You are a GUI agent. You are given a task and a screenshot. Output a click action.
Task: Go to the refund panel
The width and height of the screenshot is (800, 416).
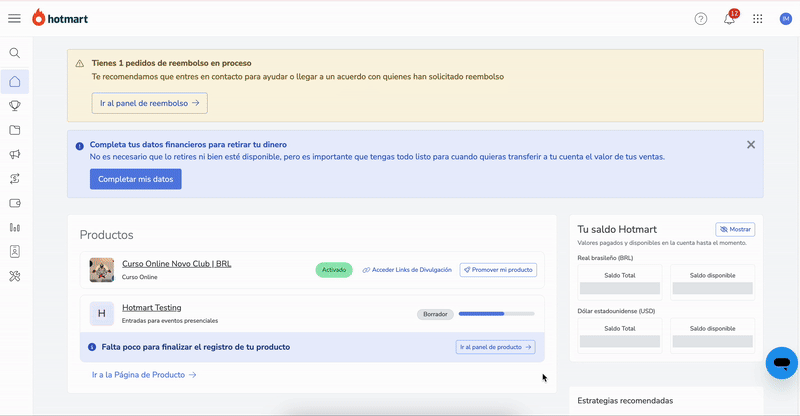tap(149, 103)
